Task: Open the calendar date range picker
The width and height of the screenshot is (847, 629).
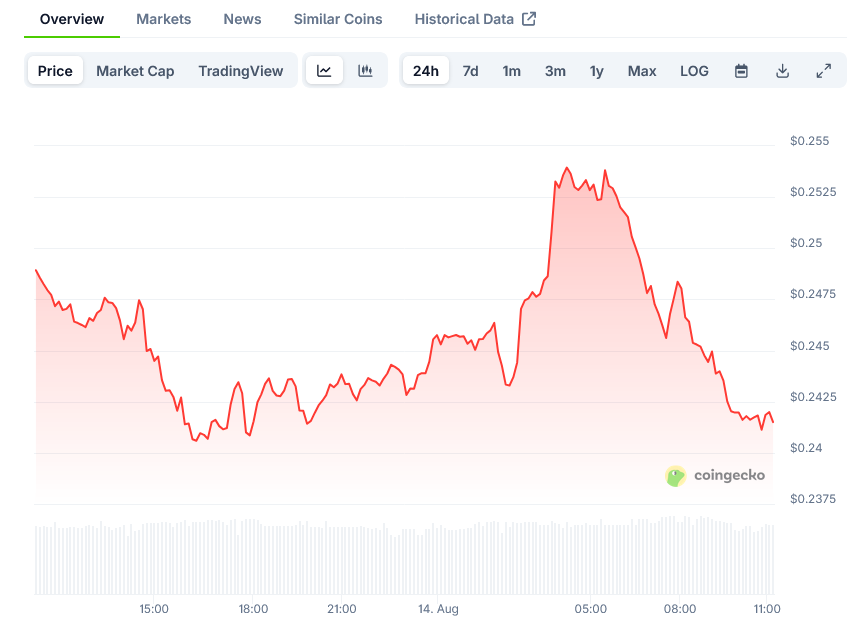Action: click(x=741, y=71)
